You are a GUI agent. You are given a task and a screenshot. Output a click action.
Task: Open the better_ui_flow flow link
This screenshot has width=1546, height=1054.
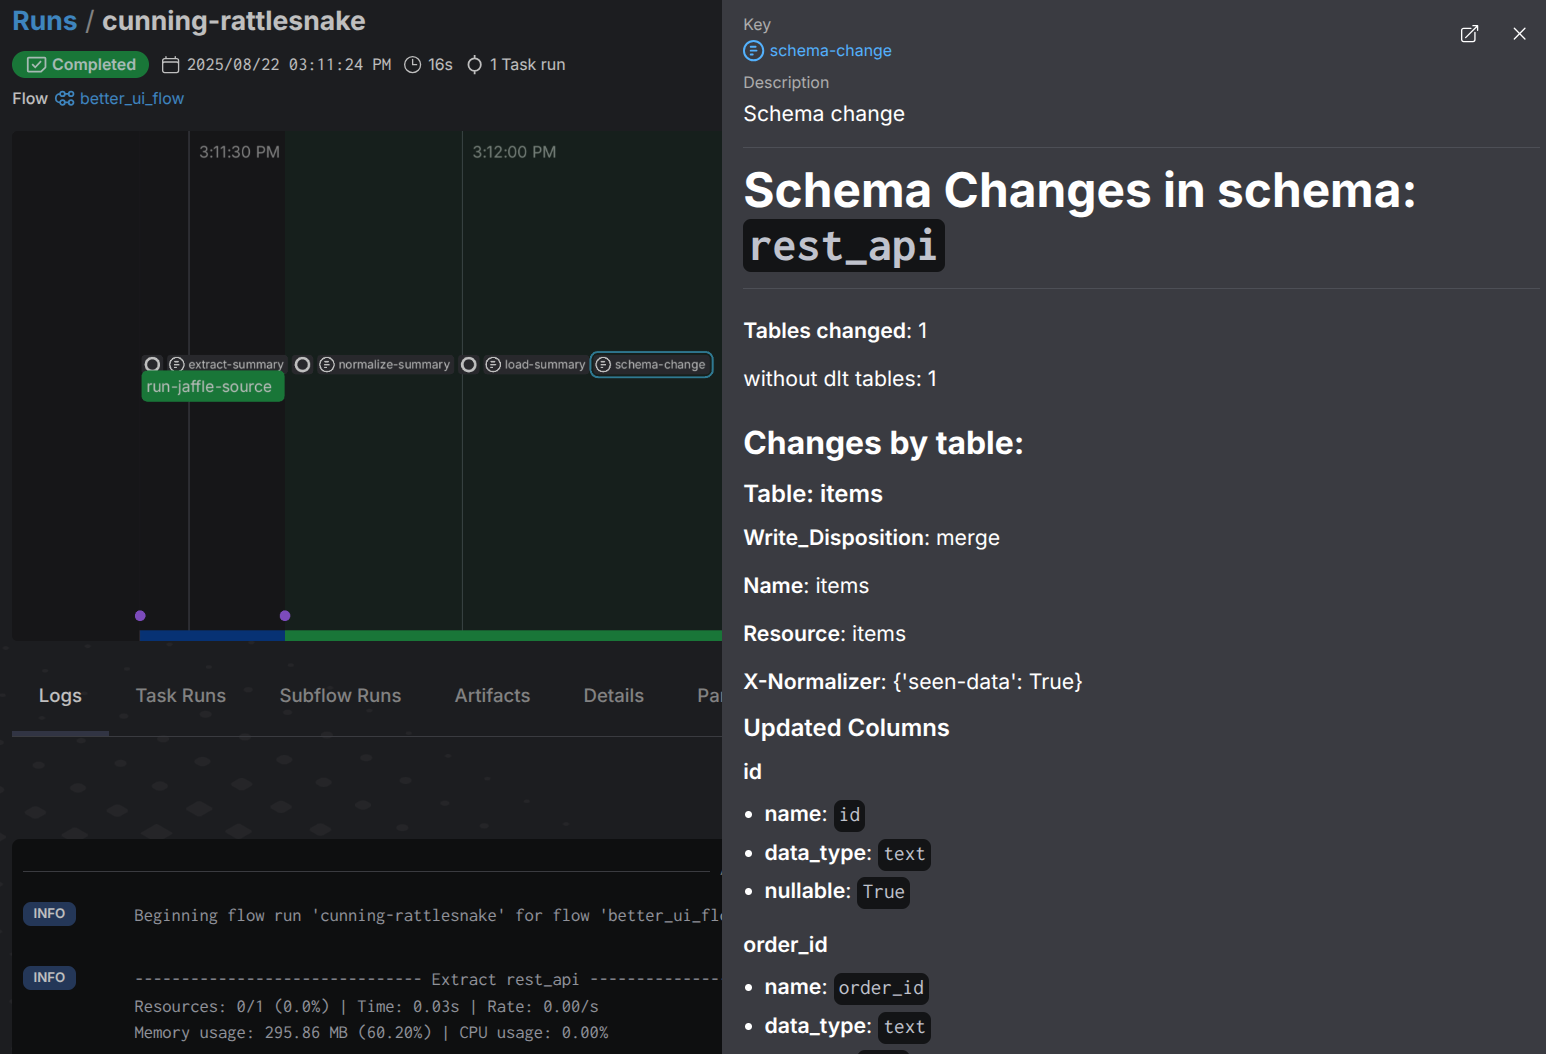coord(132,98)
